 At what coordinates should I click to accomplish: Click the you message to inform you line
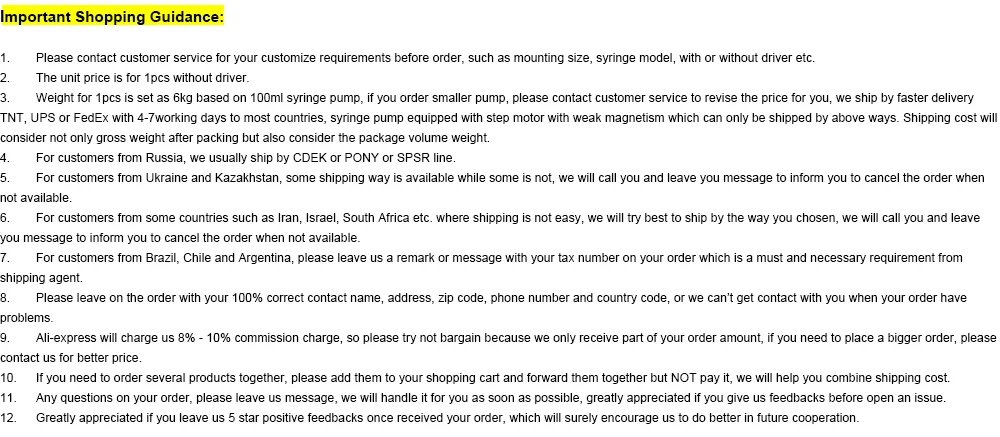(180, 238)
